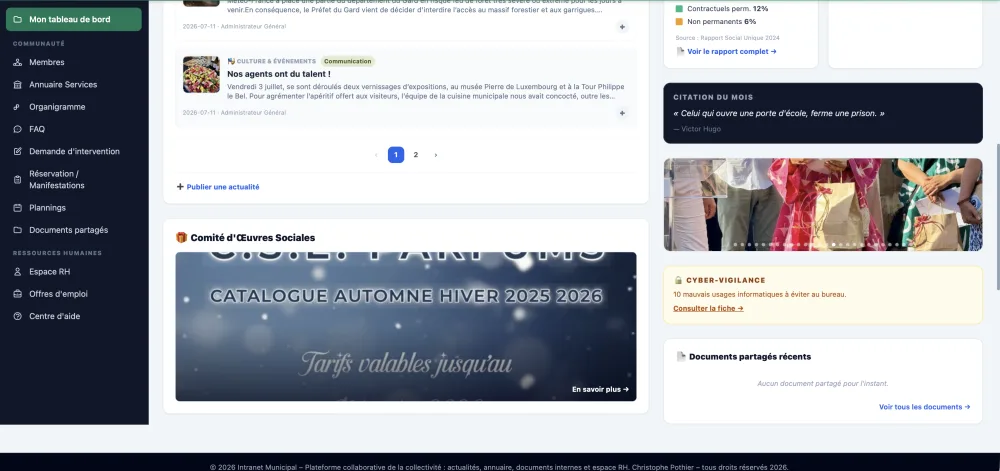Click Consulter la fiche link
This screenshot has width=1000, height=471.
pos(708,308)
